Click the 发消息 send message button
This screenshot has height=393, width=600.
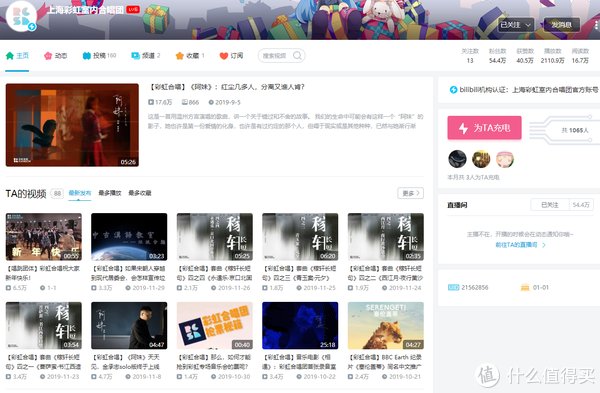tap(561, 25)
